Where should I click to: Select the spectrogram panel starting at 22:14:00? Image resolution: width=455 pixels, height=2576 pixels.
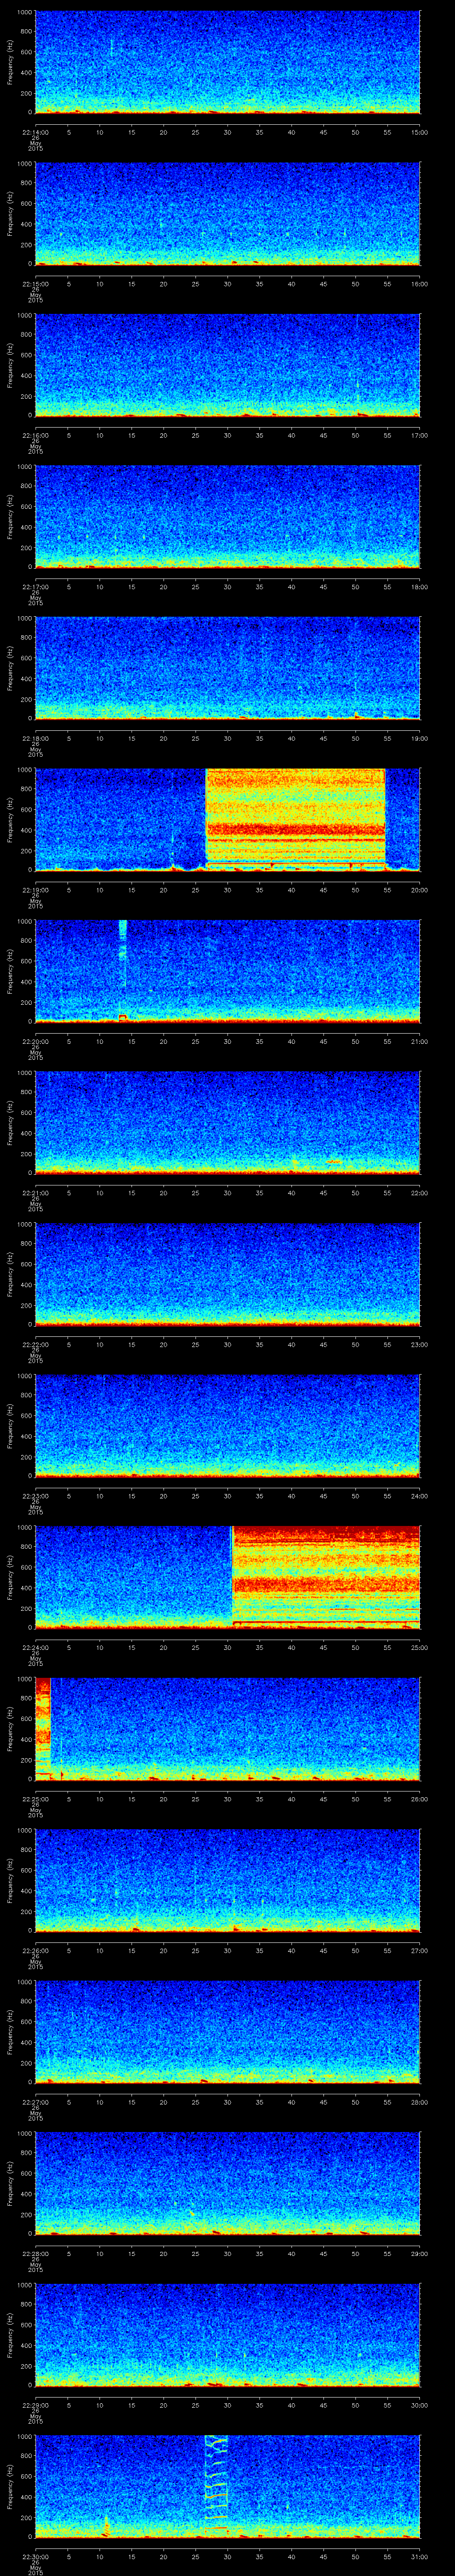coord(227,62)
